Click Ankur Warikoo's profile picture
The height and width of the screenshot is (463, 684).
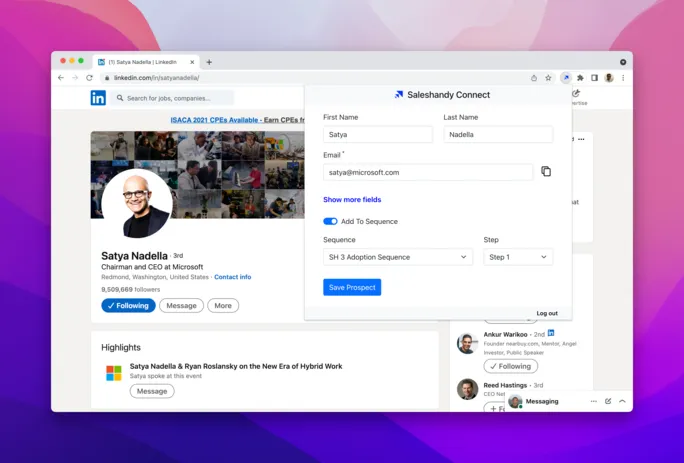[467, 343]
